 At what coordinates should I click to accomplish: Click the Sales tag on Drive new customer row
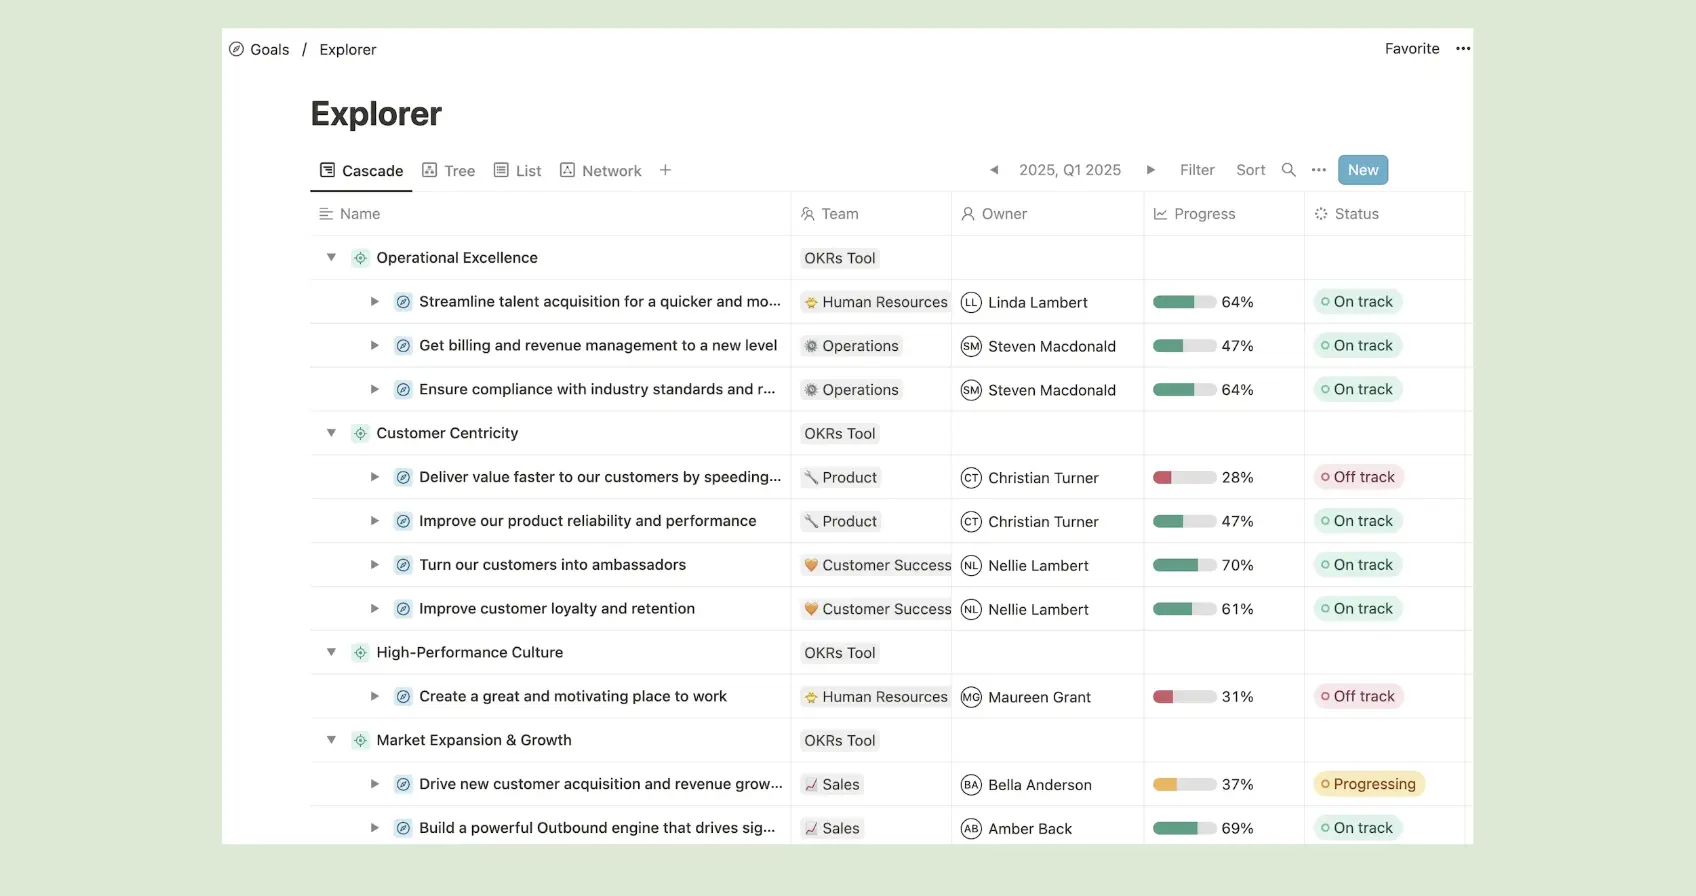click(x=832, y=785)
